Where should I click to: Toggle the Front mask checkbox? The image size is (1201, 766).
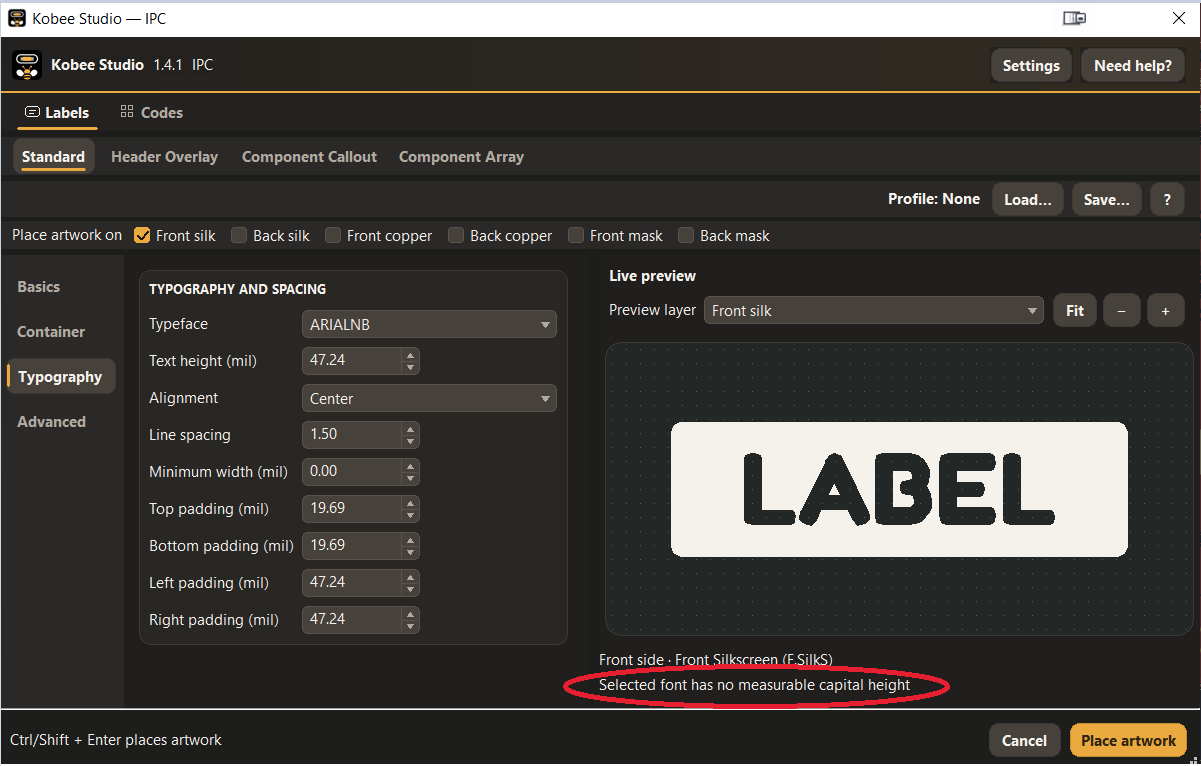pos(576,235)
